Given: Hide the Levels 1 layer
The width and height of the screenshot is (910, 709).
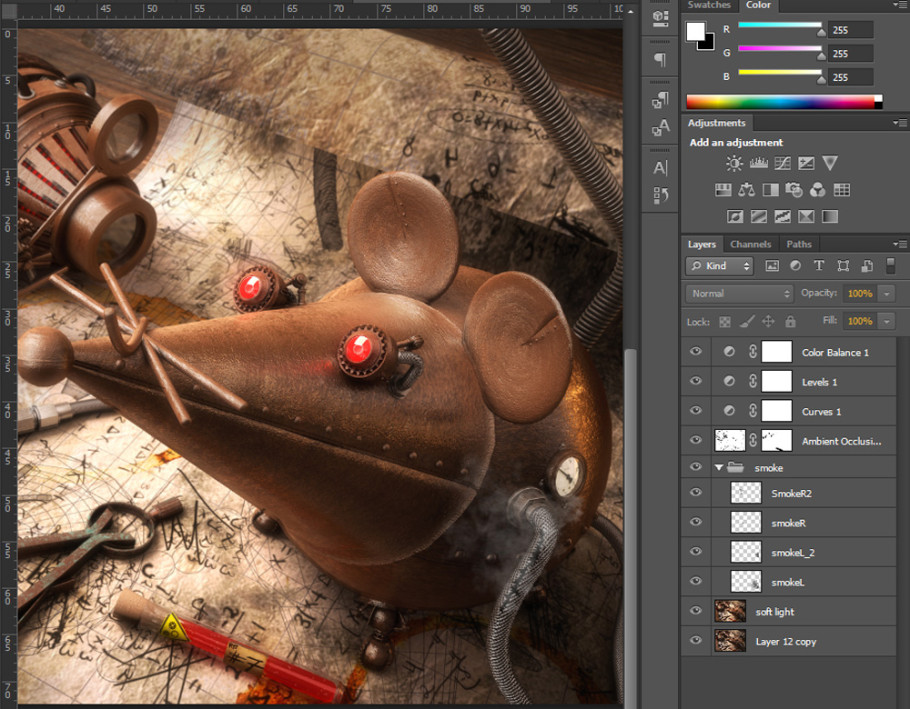Looking at the screenshot, I should (x=696, y=381).
